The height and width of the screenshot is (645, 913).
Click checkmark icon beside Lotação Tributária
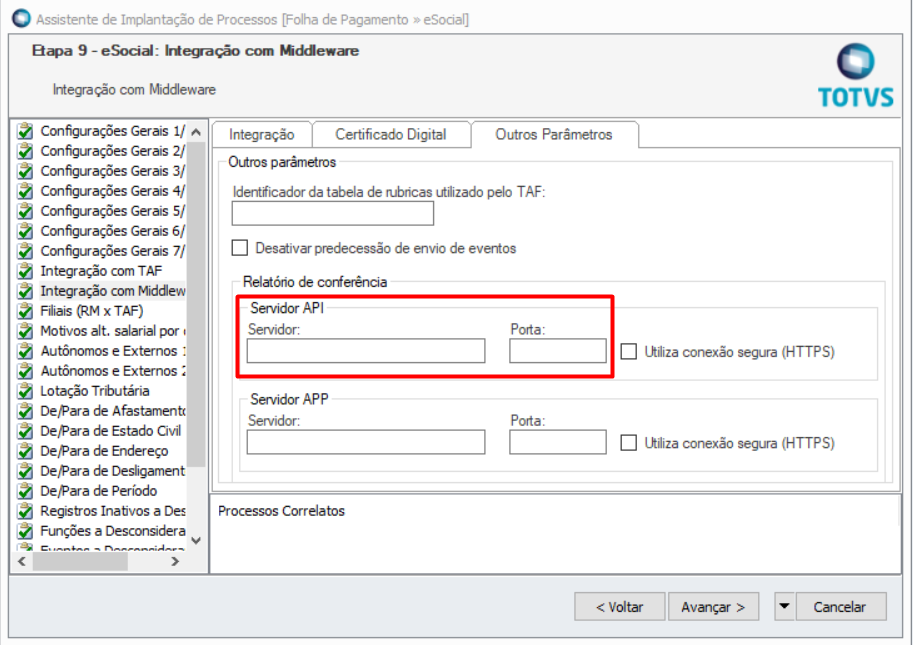point(25,391)
